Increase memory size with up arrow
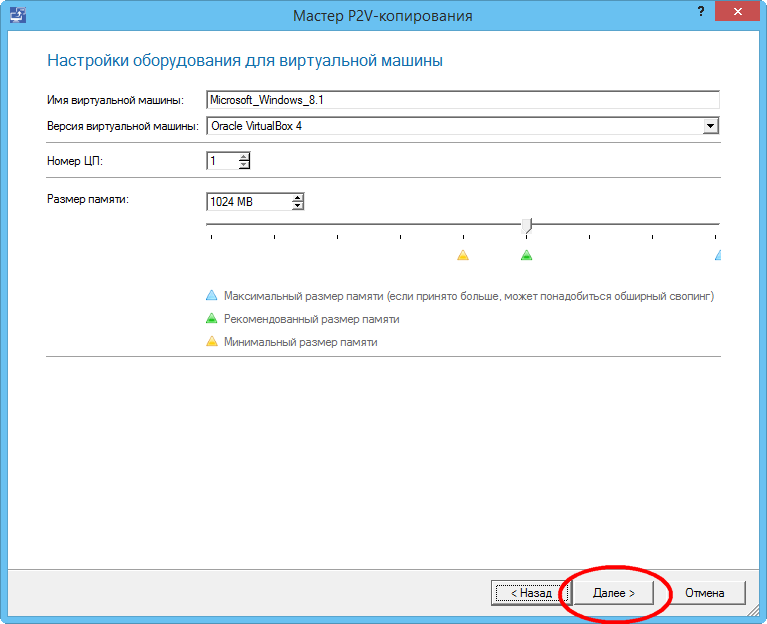 297,198
